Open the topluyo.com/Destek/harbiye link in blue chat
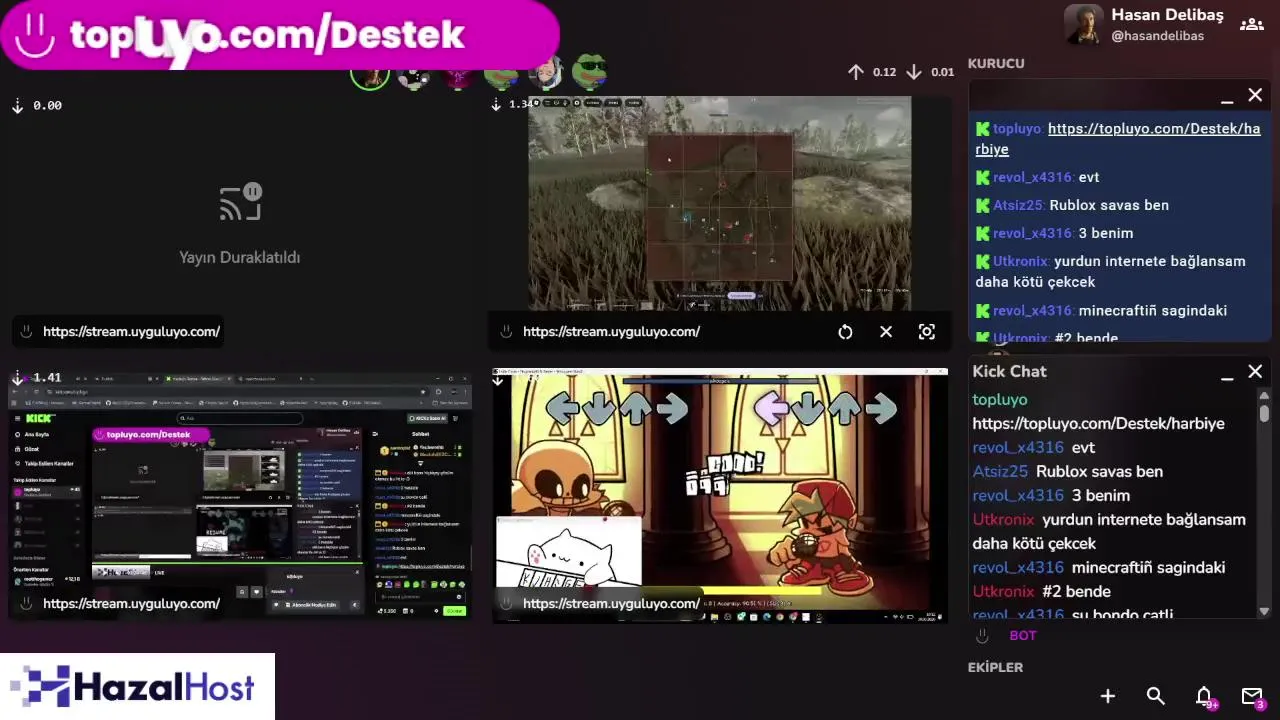 (1118, 139)
